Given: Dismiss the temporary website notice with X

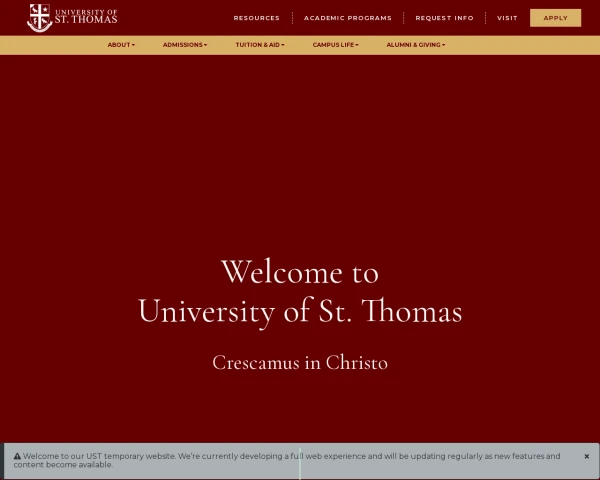Looking at the screenshot, I should click(x=587, y=456).
